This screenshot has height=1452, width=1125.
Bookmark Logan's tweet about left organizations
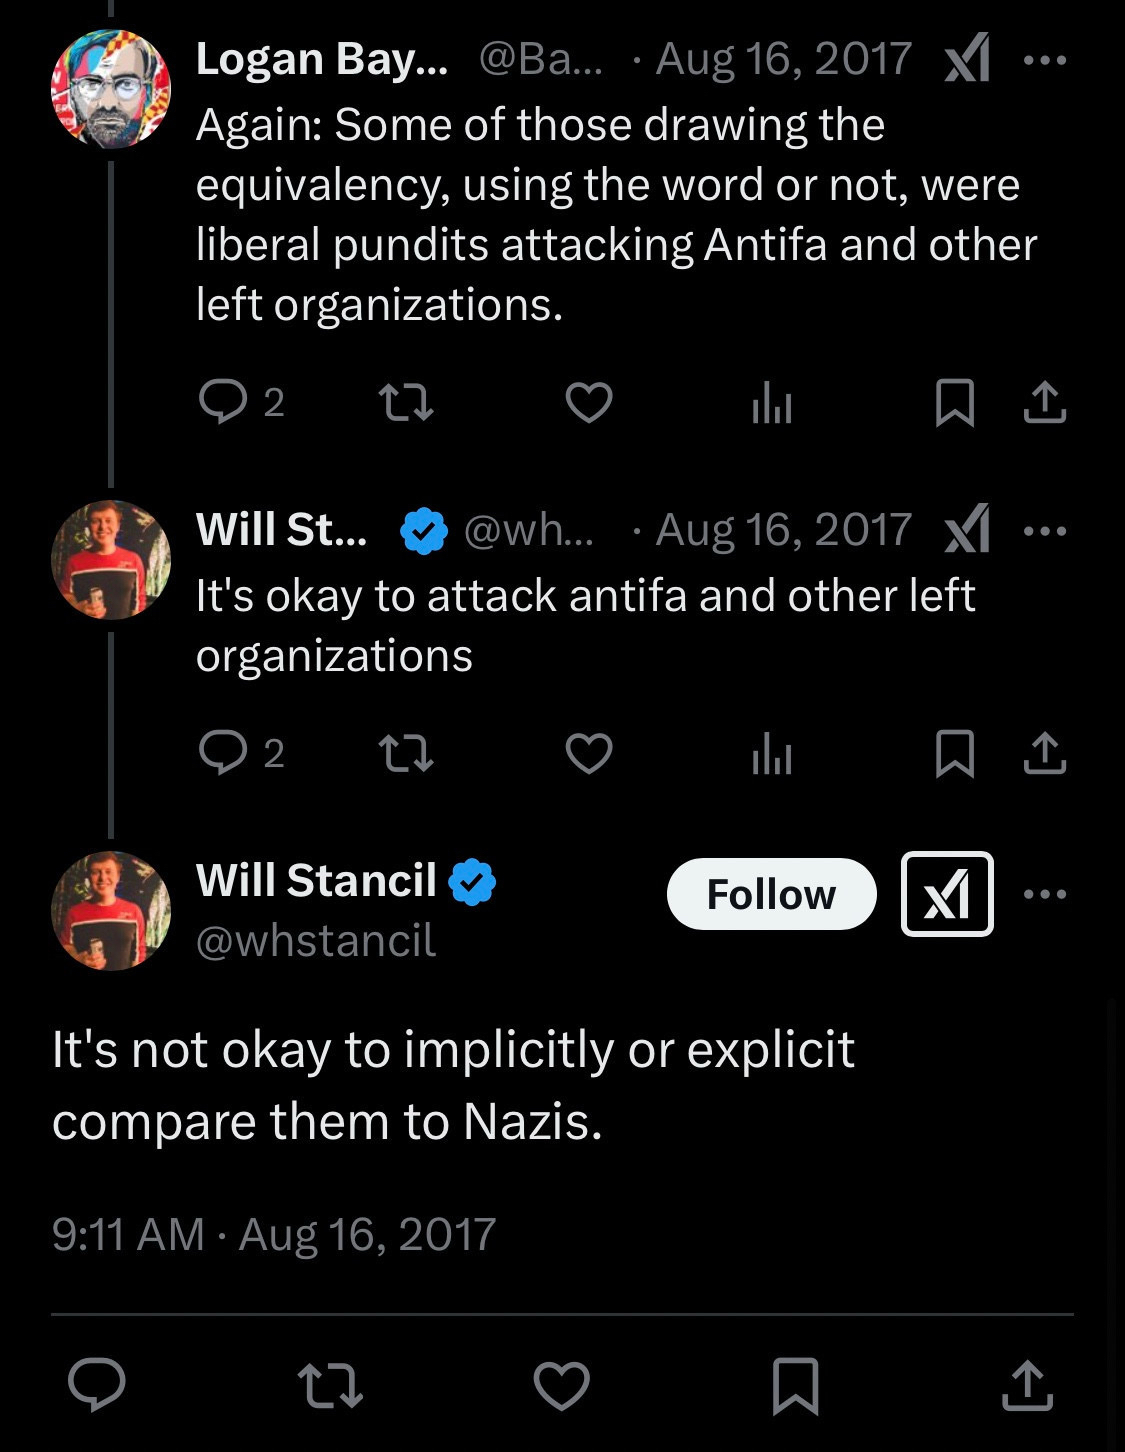click(x=954, y=403)
